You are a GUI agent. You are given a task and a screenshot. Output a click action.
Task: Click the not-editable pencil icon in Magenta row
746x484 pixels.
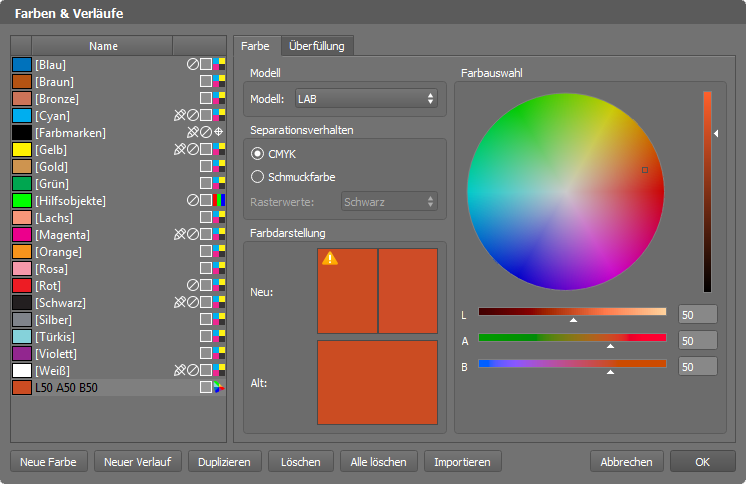tap(180, 234)
